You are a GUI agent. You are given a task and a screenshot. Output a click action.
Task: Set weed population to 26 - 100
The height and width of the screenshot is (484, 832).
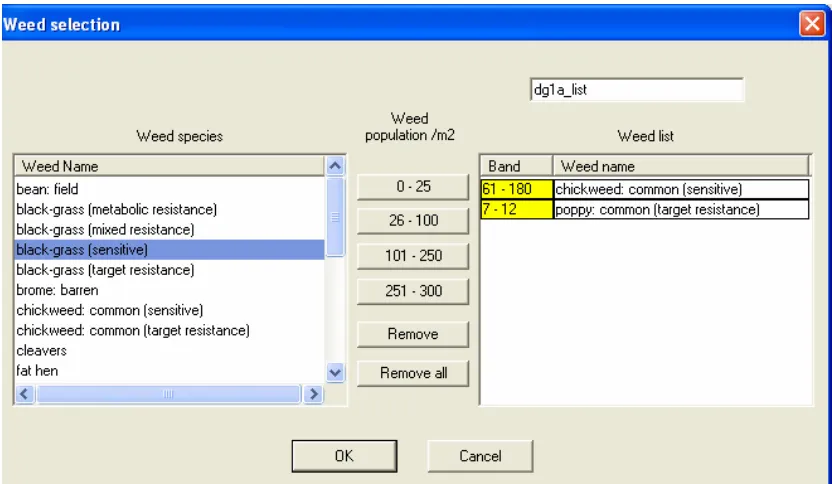[x=413, y=221]
